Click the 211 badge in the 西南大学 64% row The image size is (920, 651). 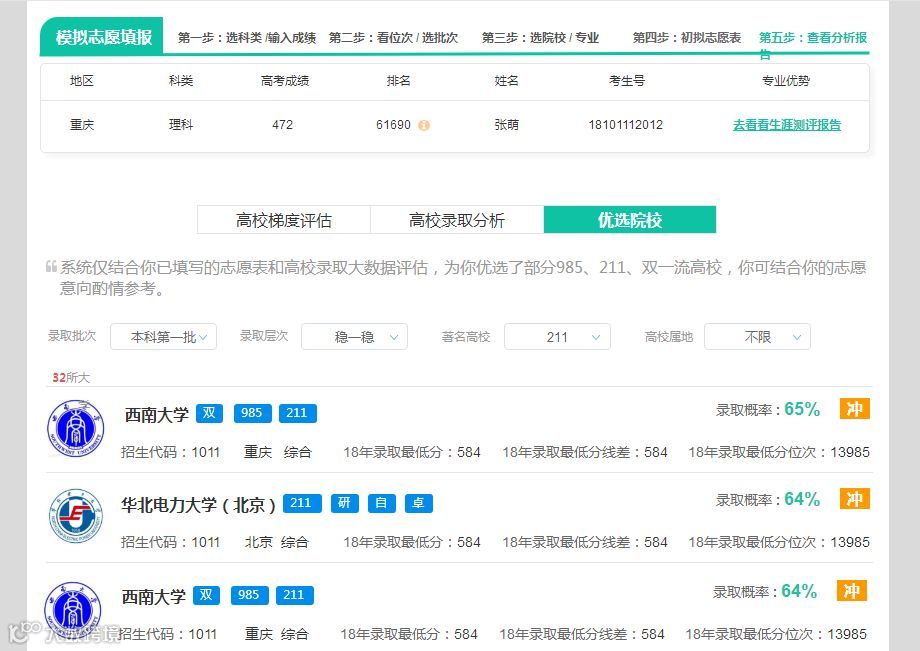(x=294, y=595)
